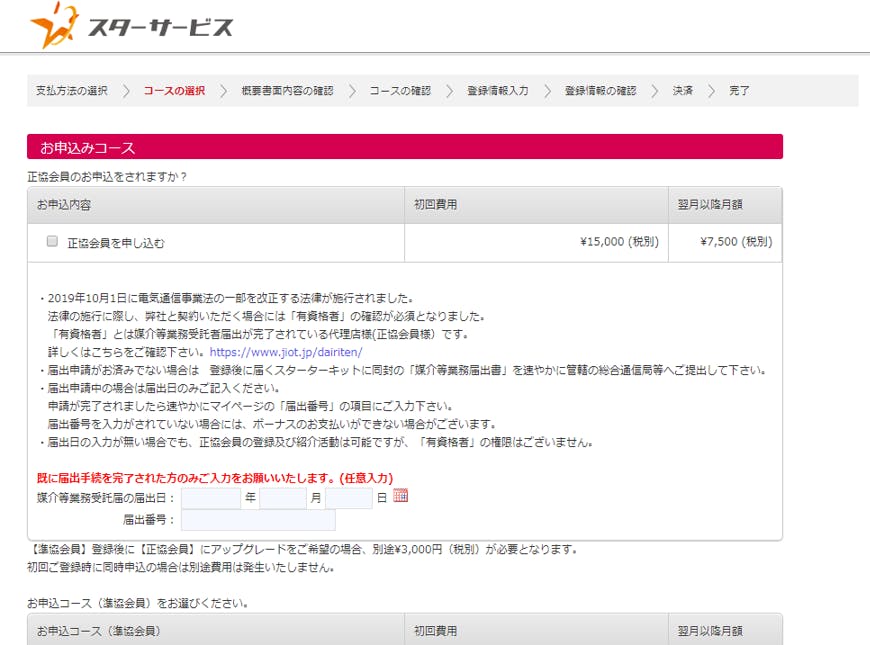Go to コースの確認 step
The image size is (870, 645).
click(400, 91)
